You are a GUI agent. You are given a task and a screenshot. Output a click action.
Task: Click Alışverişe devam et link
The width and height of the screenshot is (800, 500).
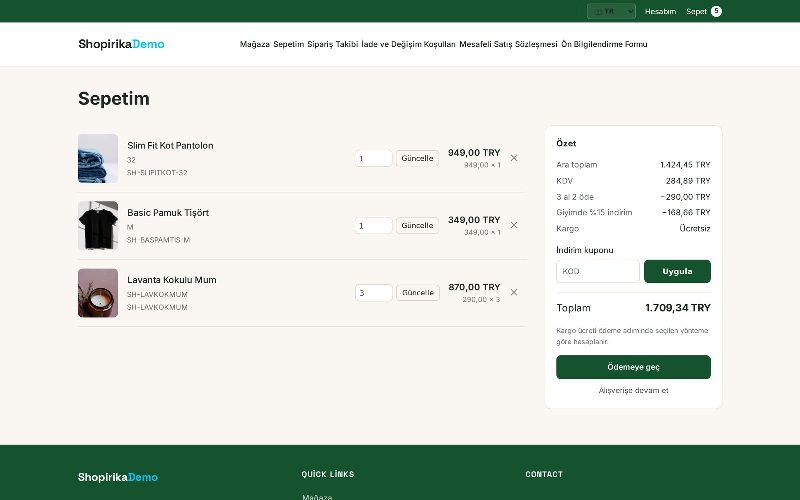633,390
